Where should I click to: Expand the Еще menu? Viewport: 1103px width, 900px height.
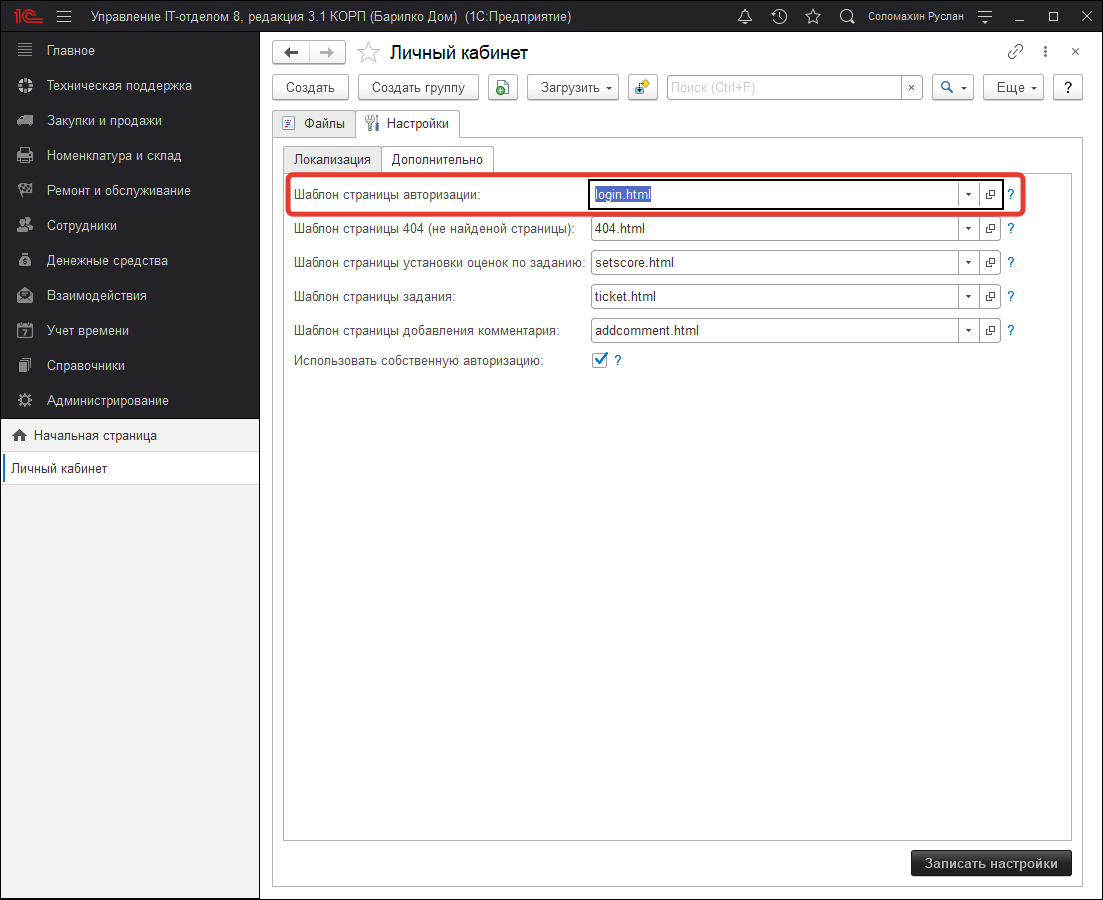click(x=1013, y=88)
